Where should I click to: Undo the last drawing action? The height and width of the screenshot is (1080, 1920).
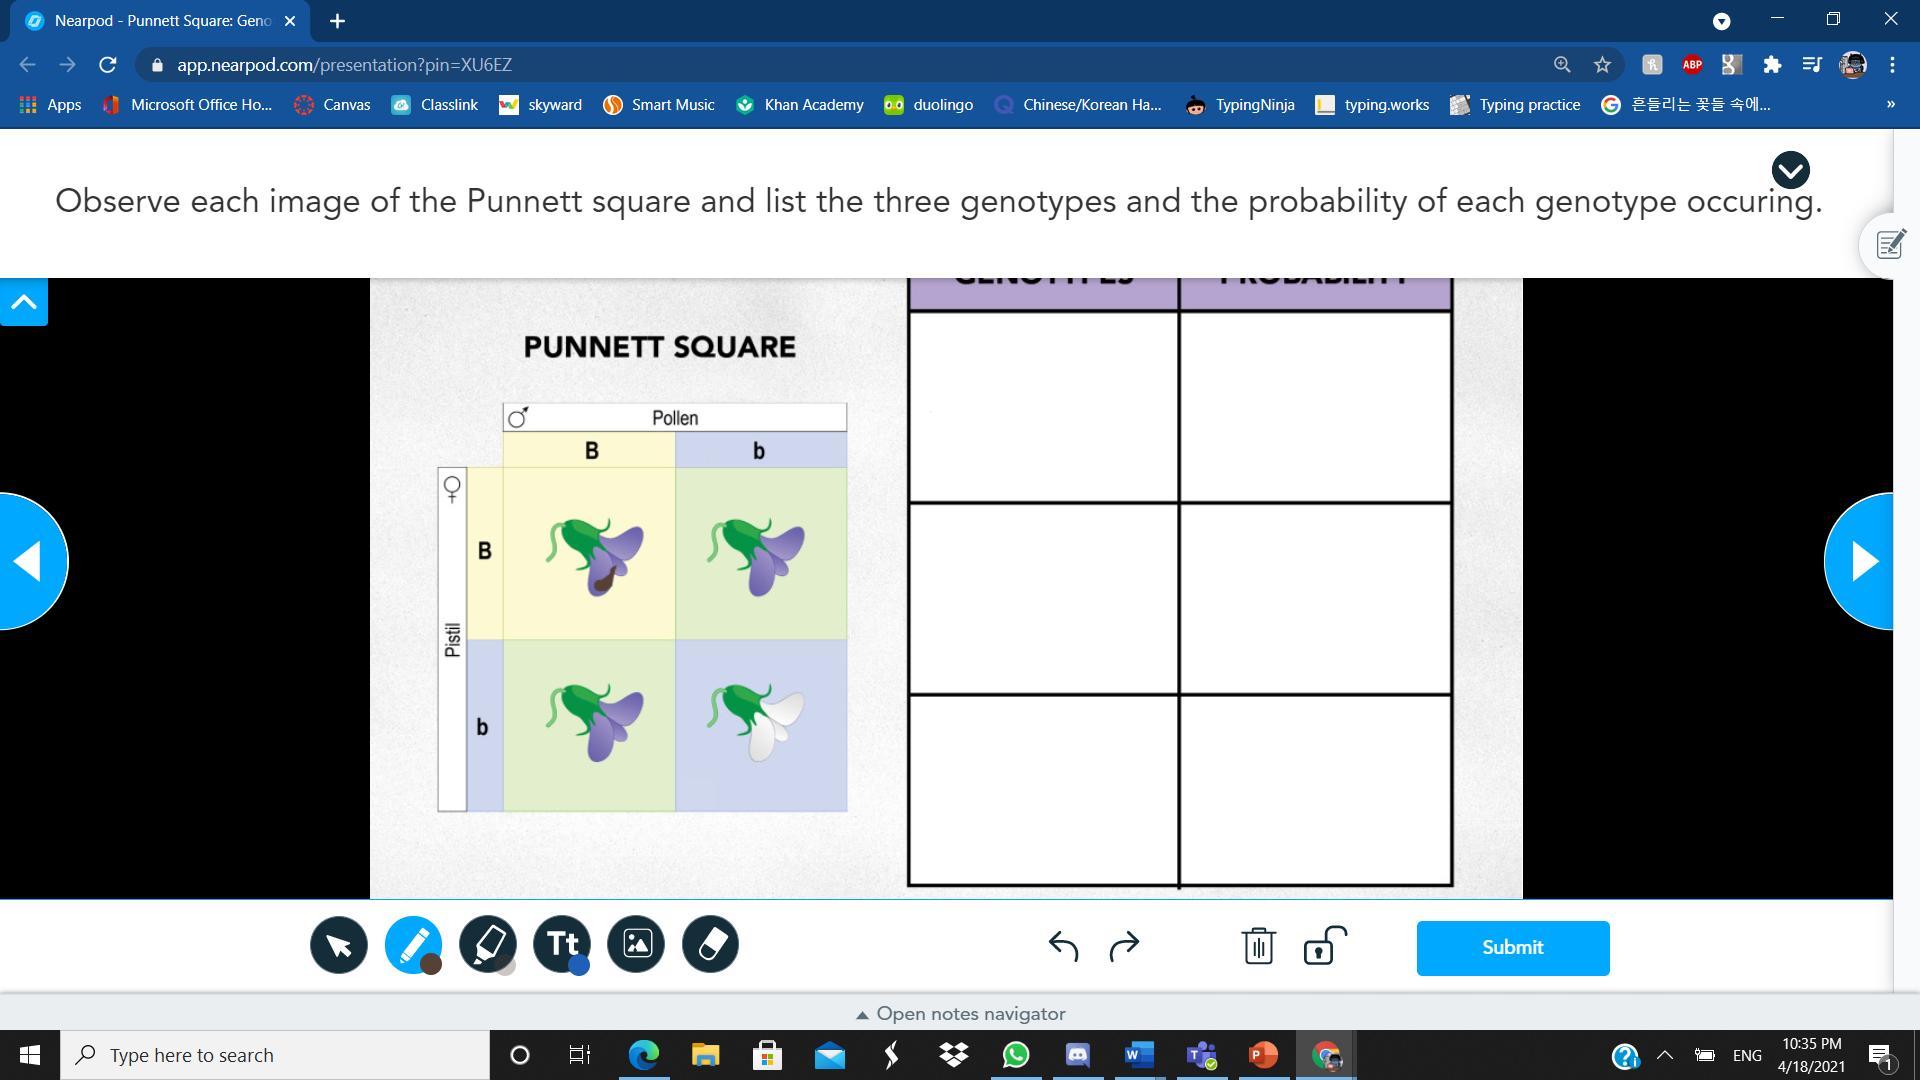(1062, 946)
